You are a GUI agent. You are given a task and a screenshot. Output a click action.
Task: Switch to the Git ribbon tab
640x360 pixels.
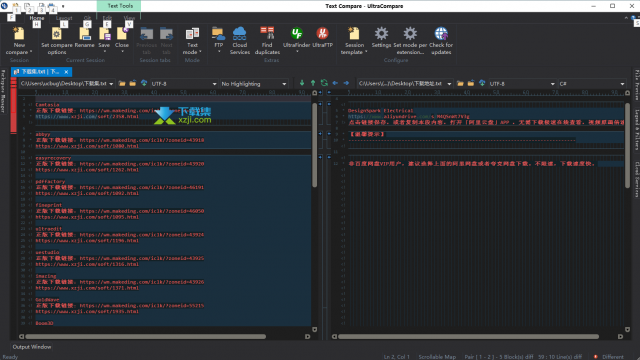(x=87, y=18)
